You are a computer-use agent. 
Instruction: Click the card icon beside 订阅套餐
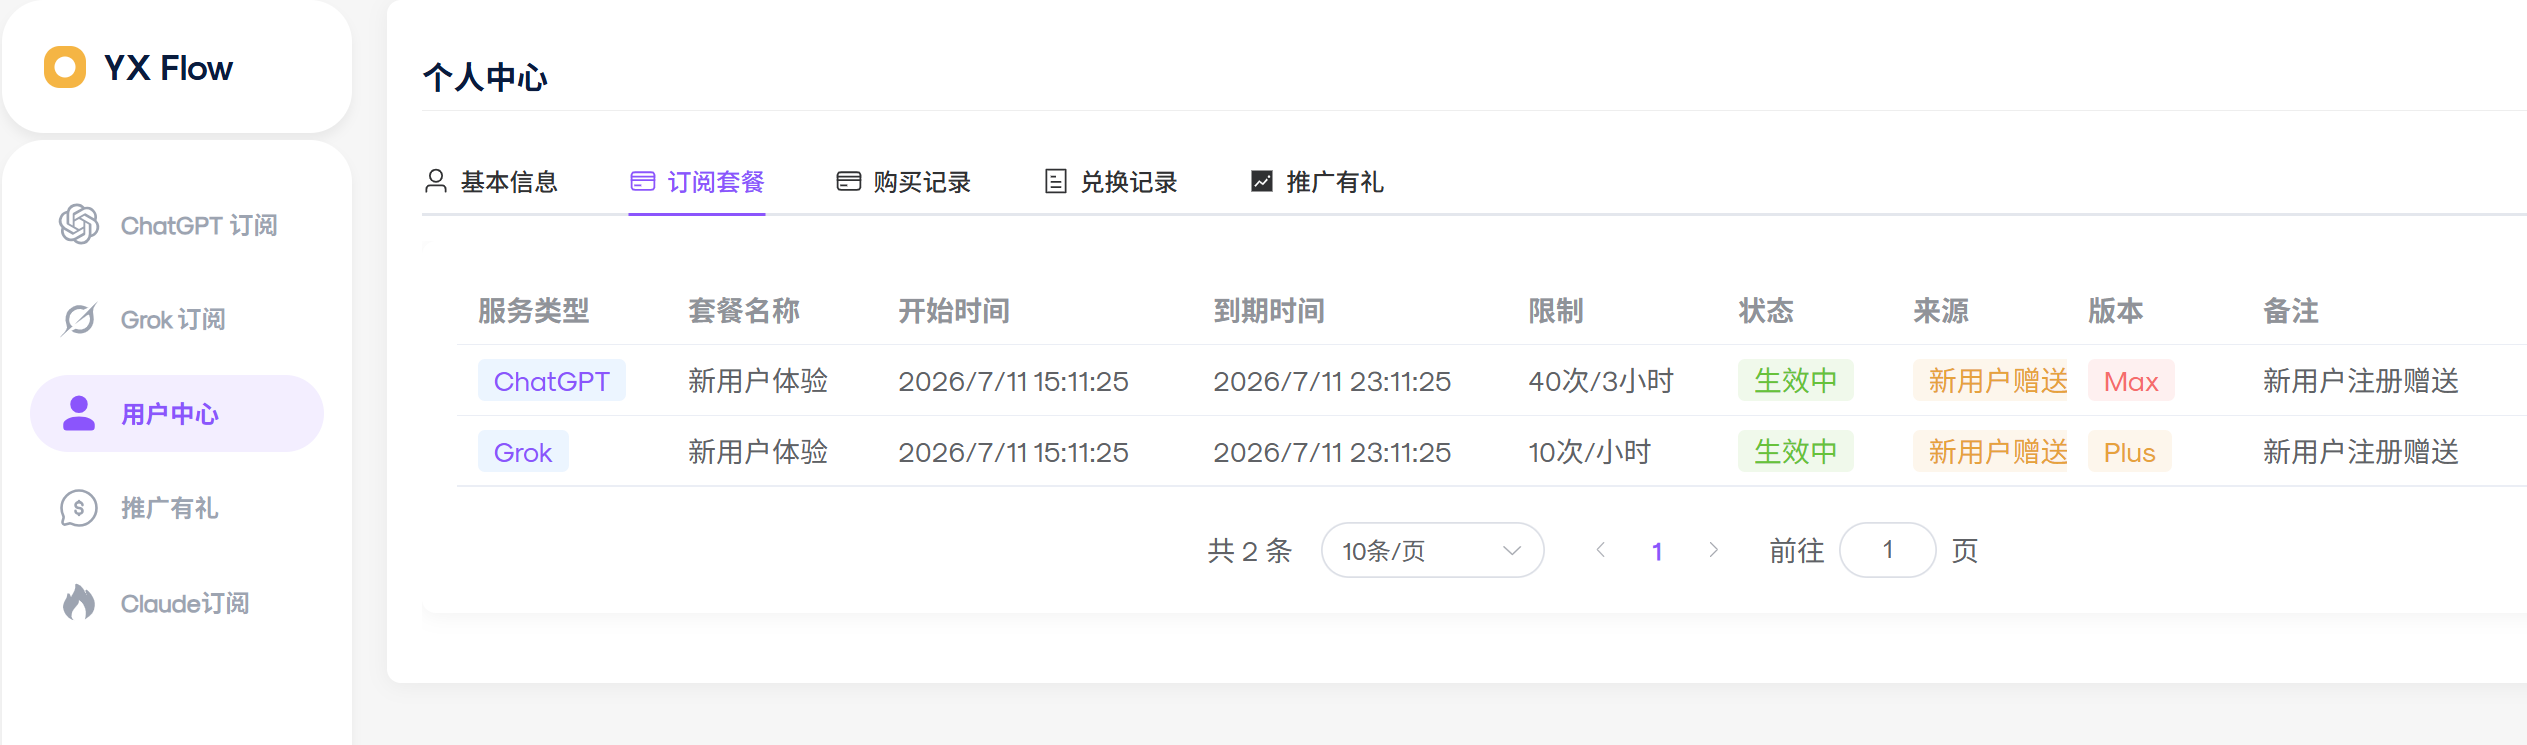point(643,181)
